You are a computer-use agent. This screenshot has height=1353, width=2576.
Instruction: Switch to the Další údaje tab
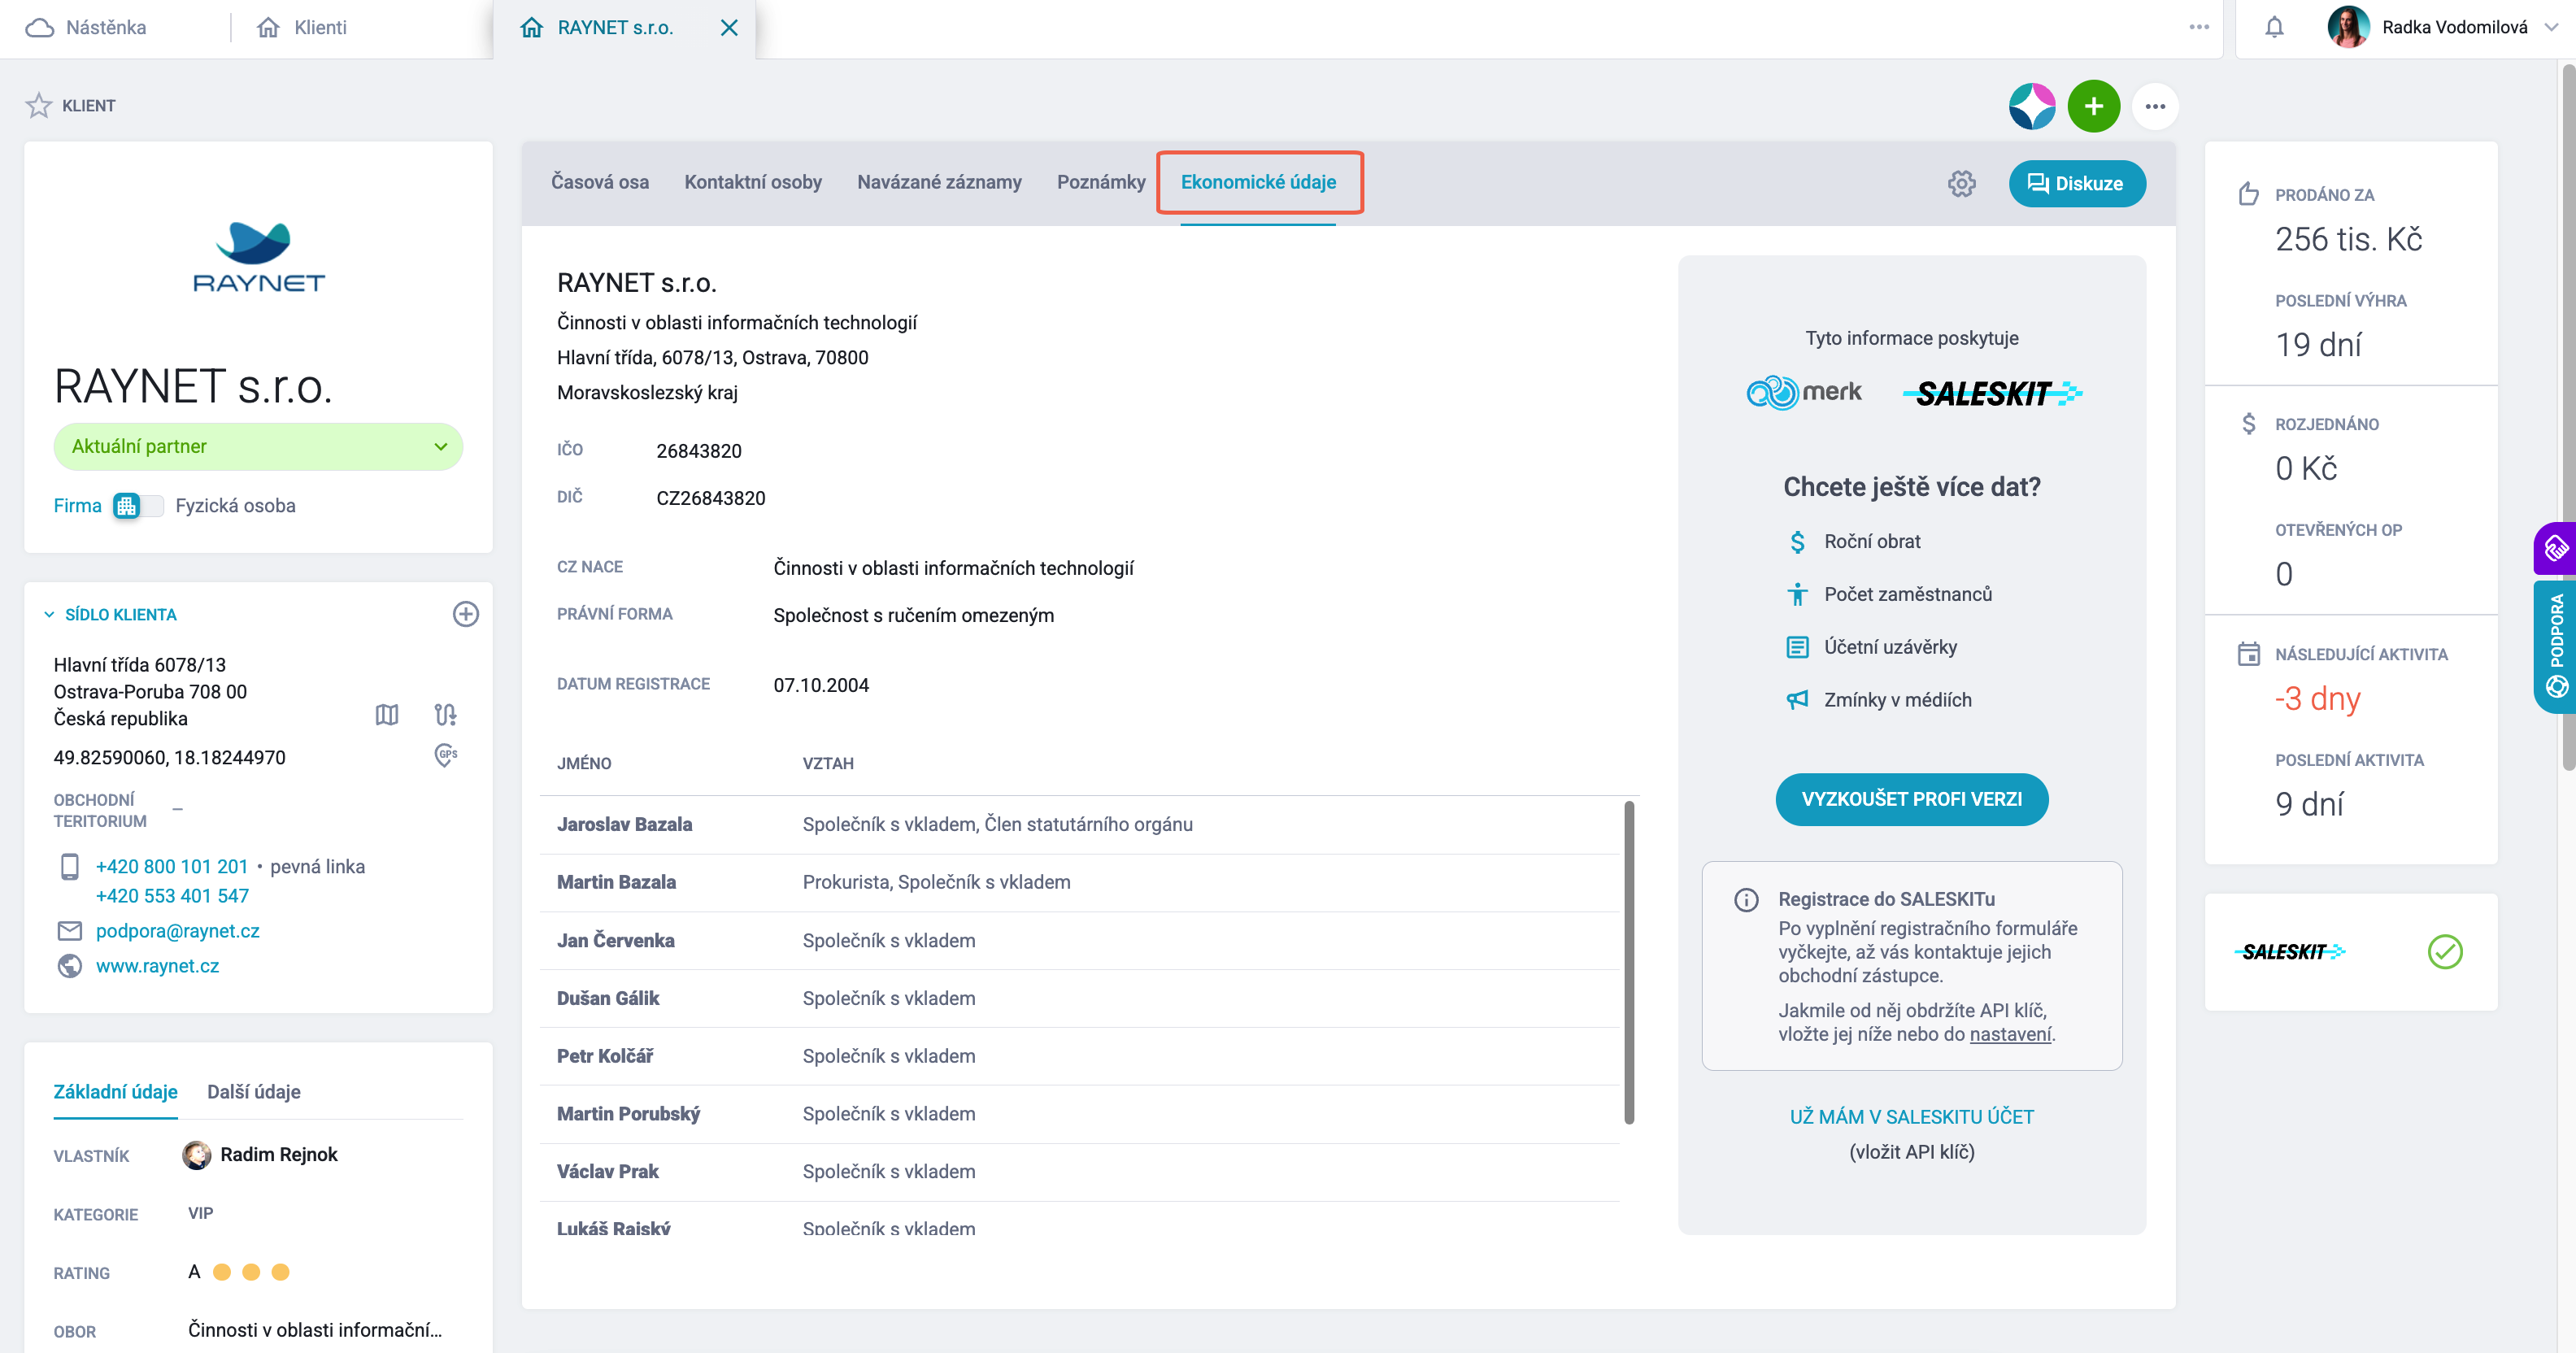(254, 1092)
